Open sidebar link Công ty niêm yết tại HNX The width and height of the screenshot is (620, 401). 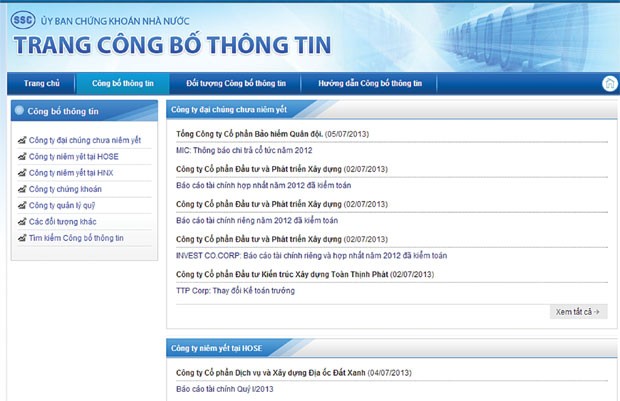pos(71,173)
